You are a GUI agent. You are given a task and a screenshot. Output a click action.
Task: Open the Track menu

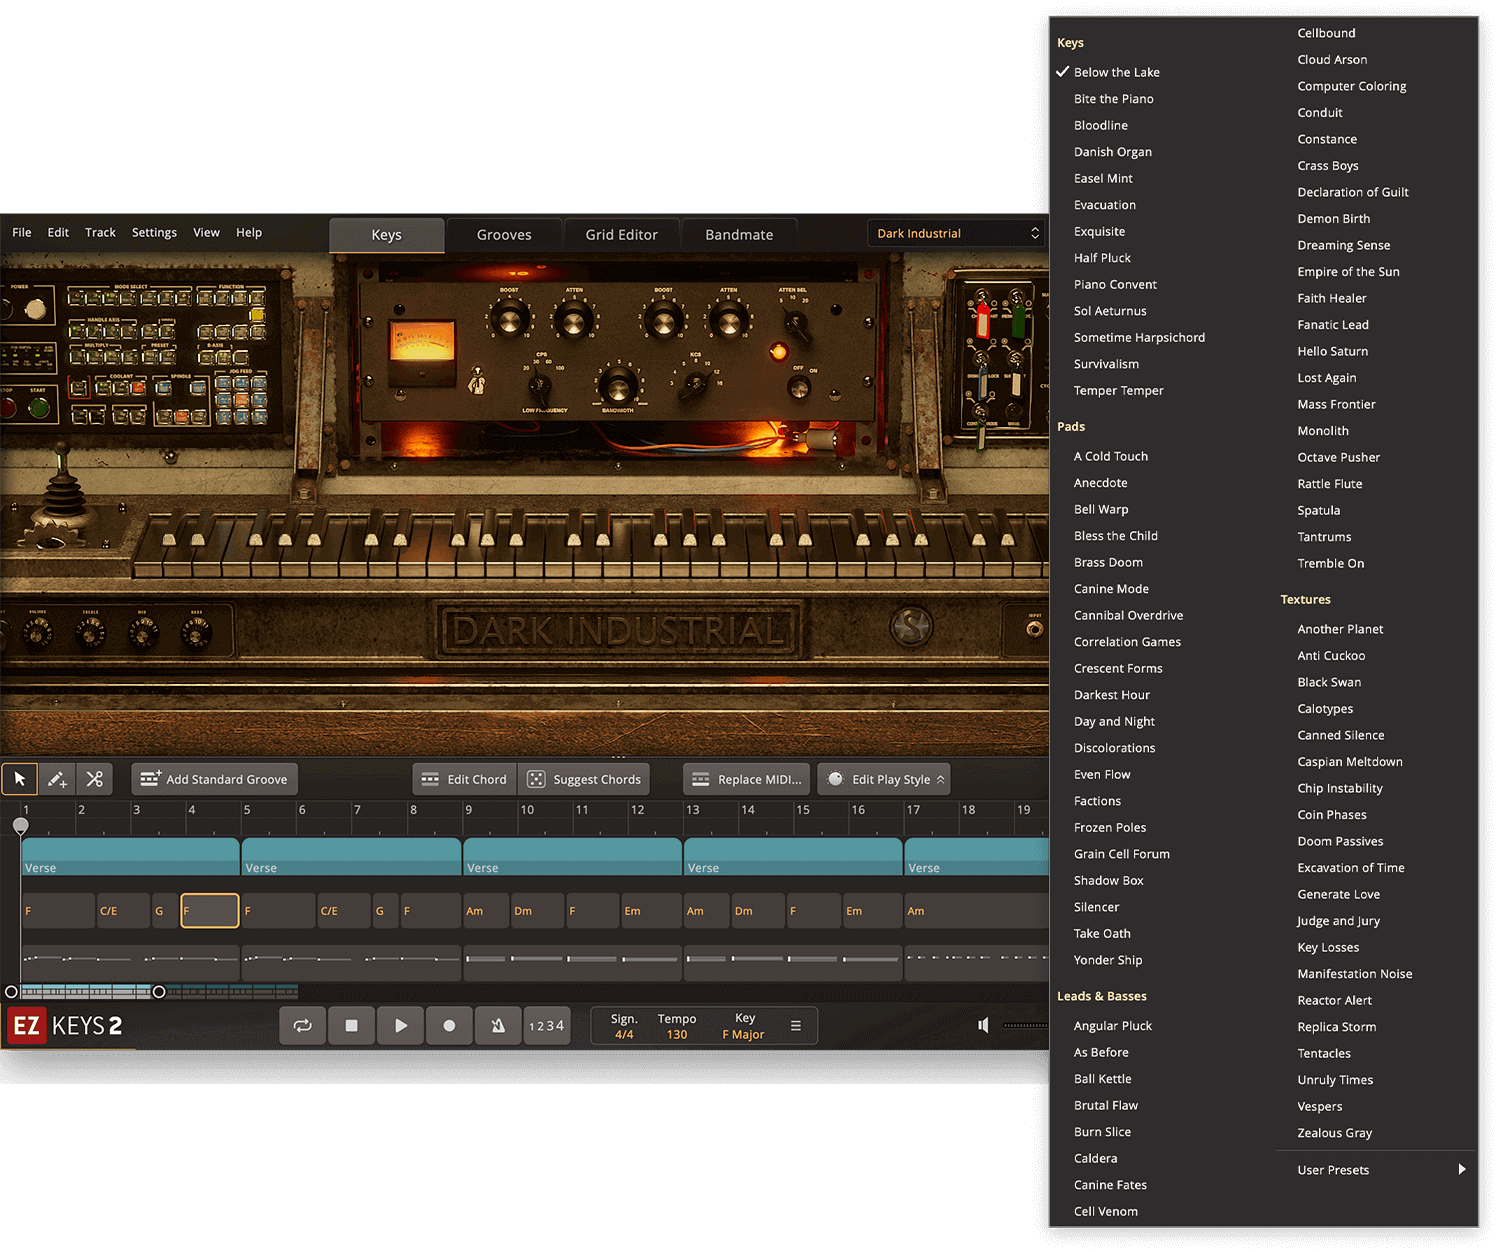(x=100, y=232)
